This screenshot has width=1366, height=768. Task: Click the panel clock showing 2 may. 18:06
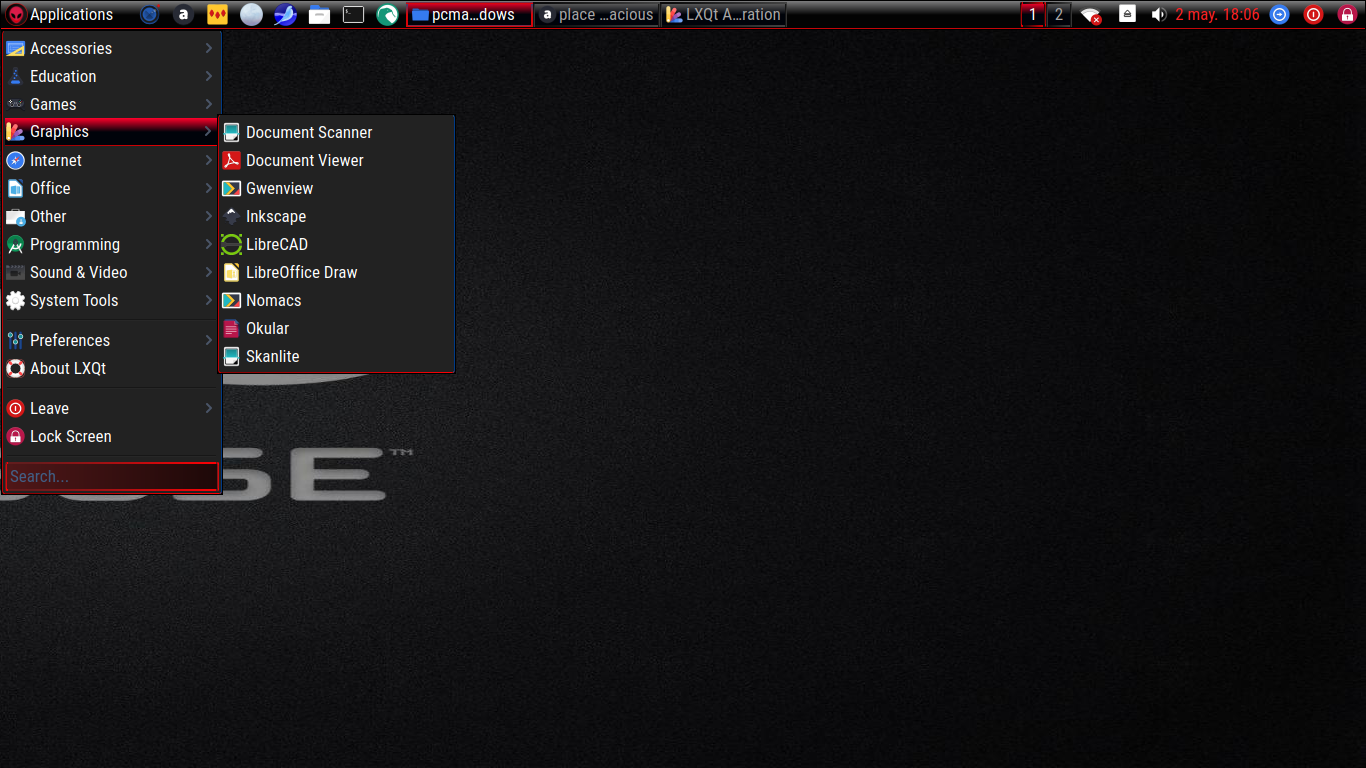click(x=1217, y=15)
